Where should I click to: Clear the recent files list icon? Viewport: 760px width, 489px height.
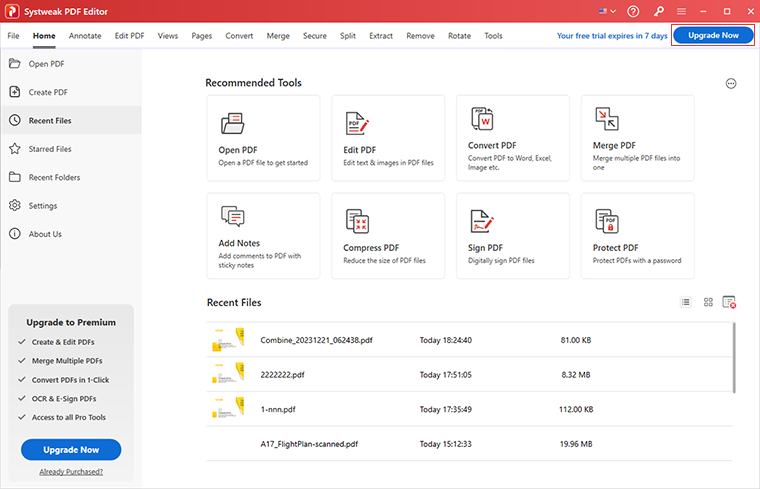click(x=729, y=302)
